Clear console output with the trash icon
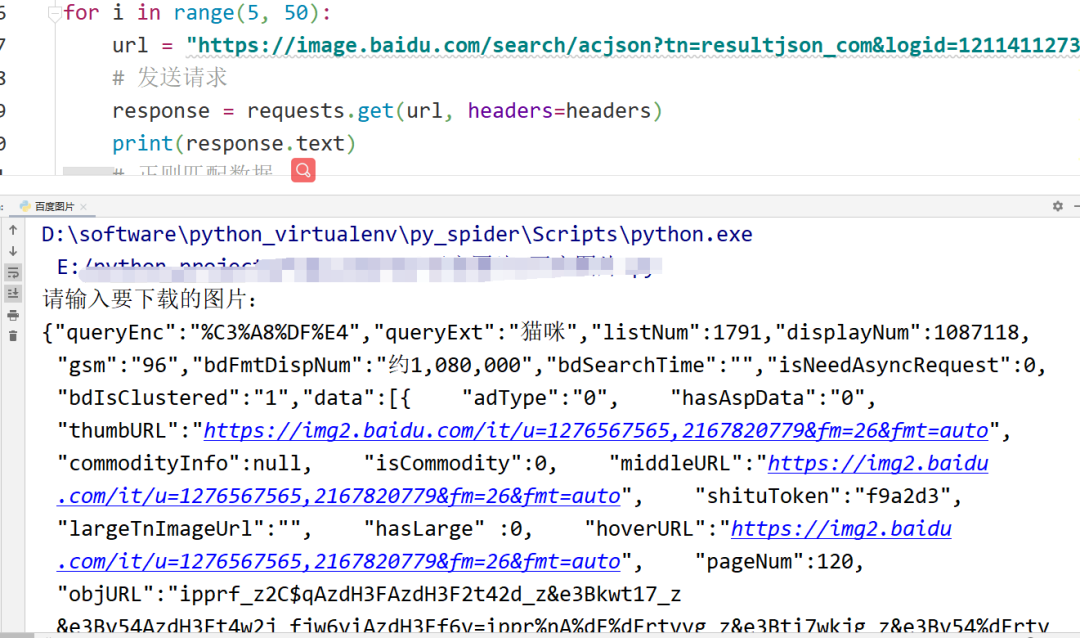 point(13,336)
